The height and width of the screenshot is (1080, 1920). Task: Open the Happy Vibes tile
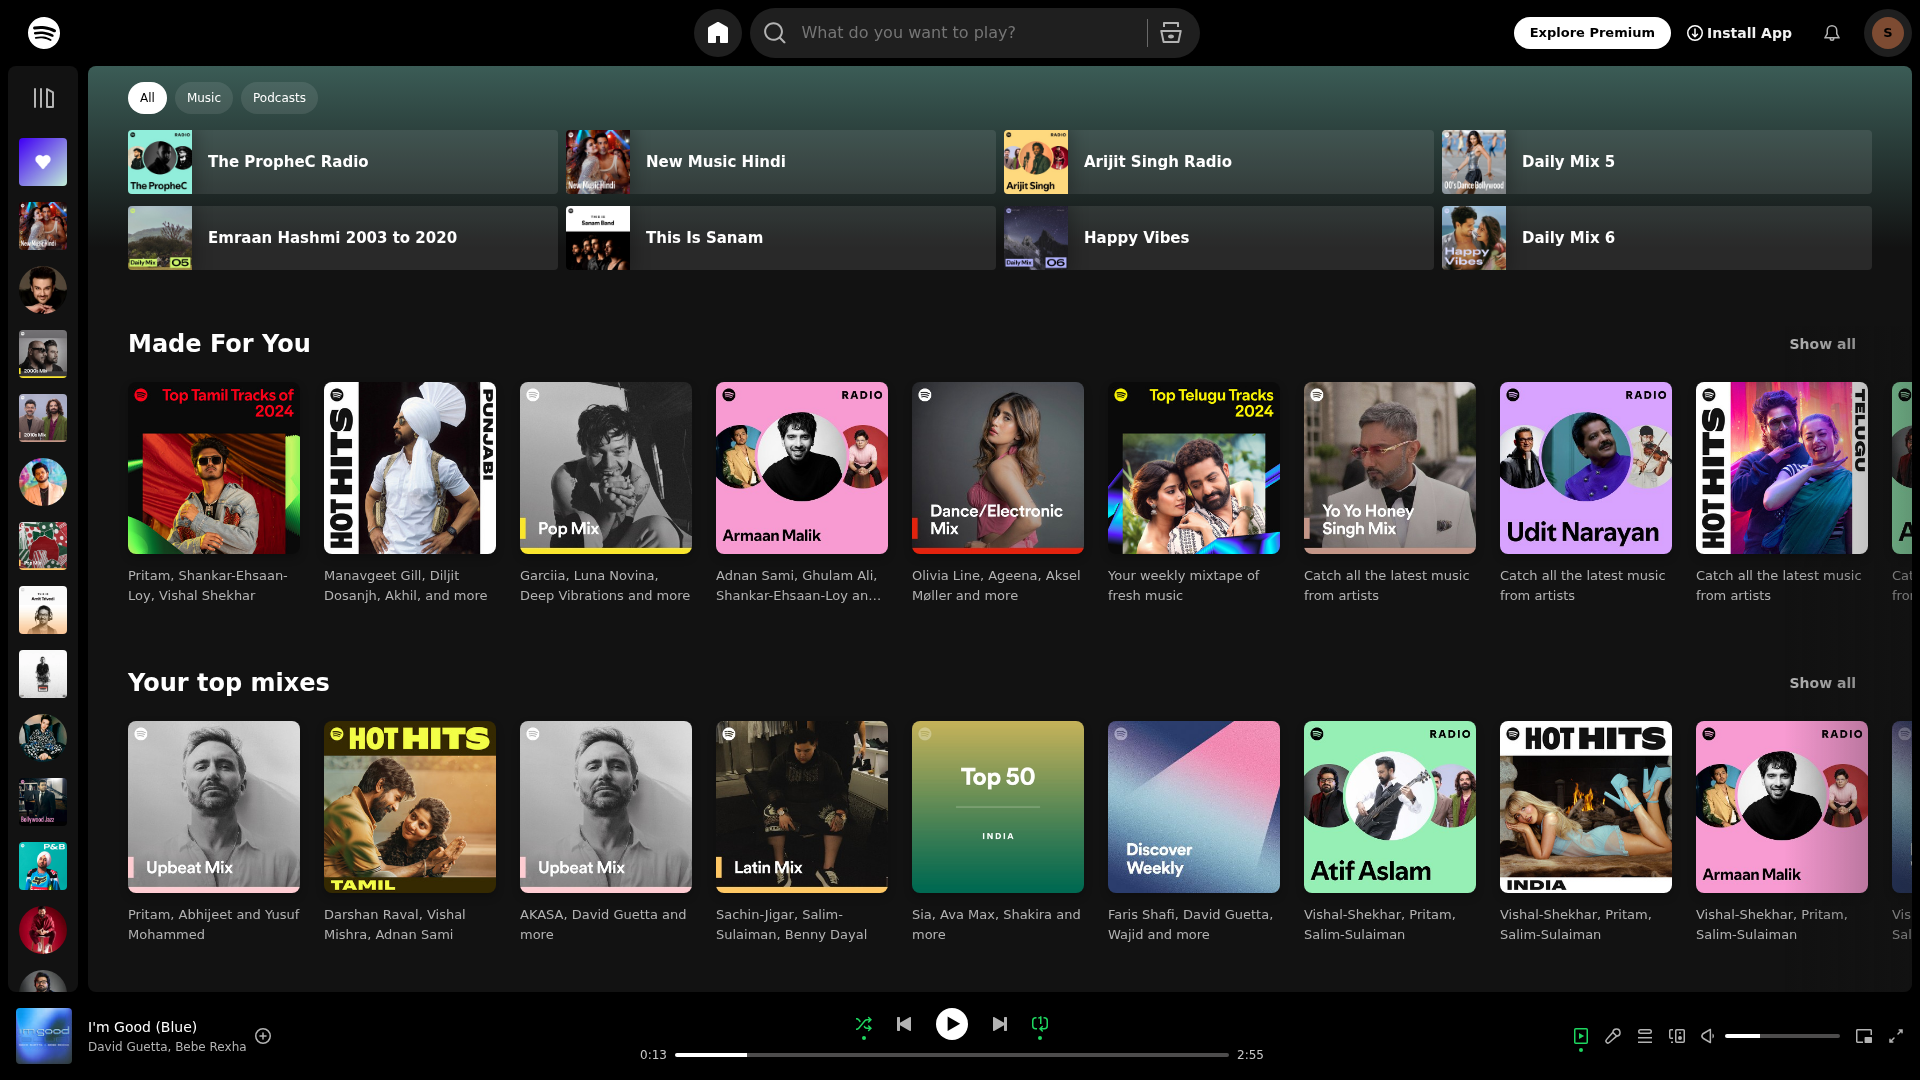coord(1219,238)
